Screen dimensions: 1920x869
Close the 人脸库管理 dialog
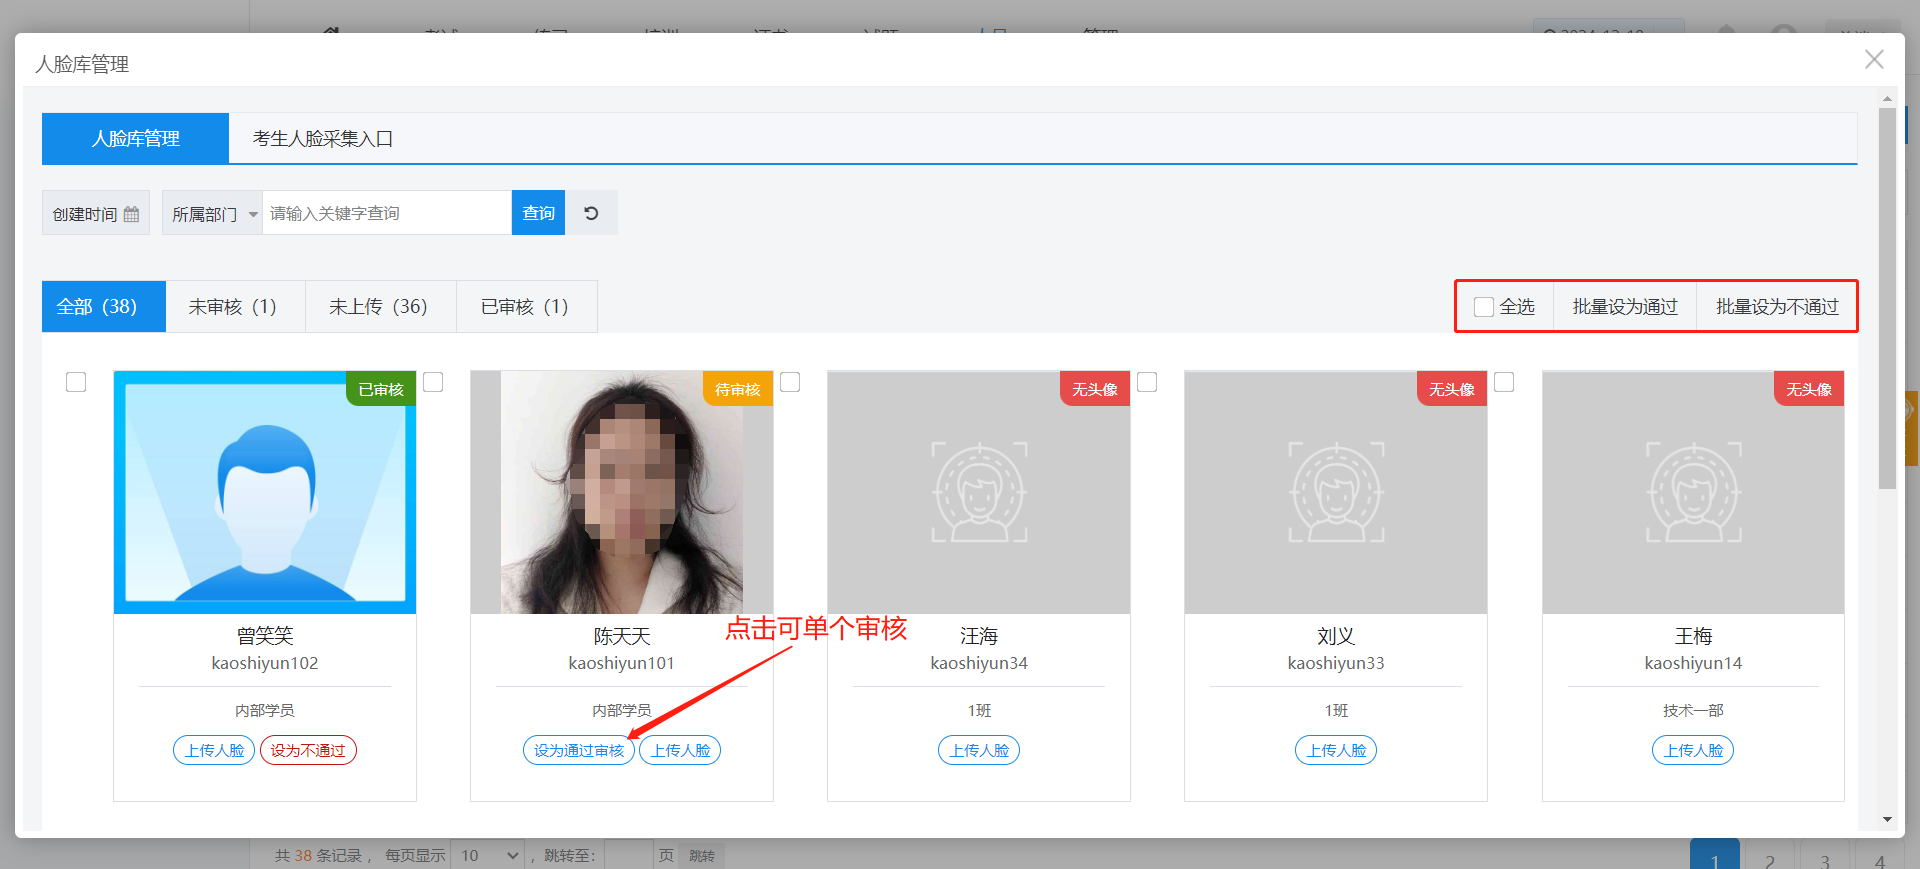point(1874,60)
